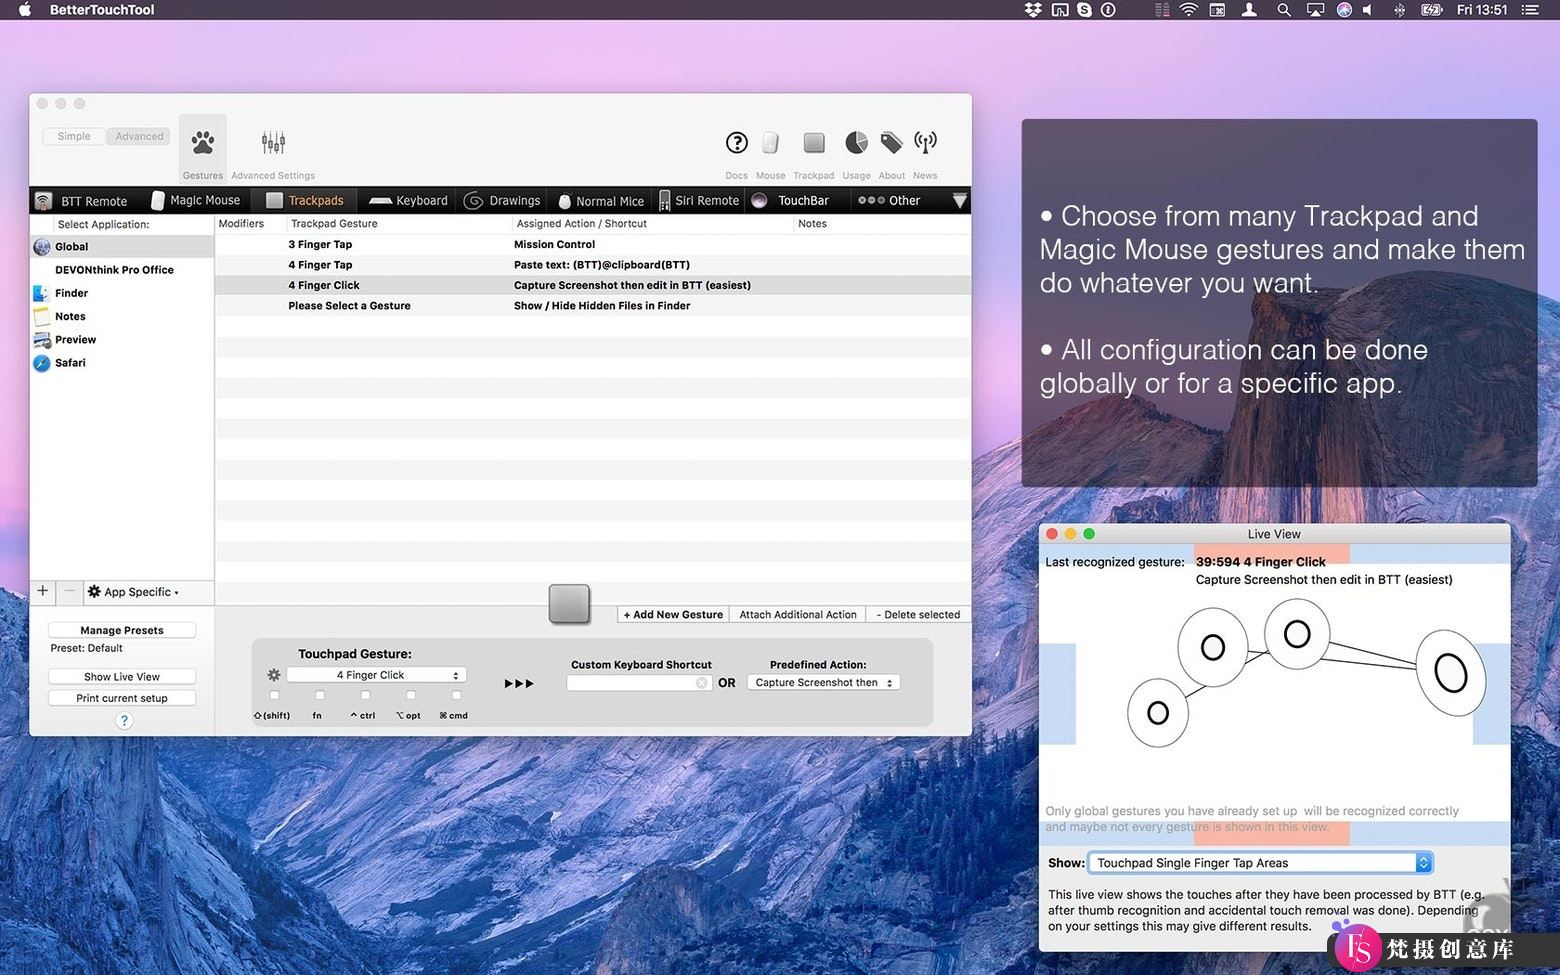Switch to Trackpads tab
The height and width of the screenshot is (975, 1560).
tap(305, 201)
